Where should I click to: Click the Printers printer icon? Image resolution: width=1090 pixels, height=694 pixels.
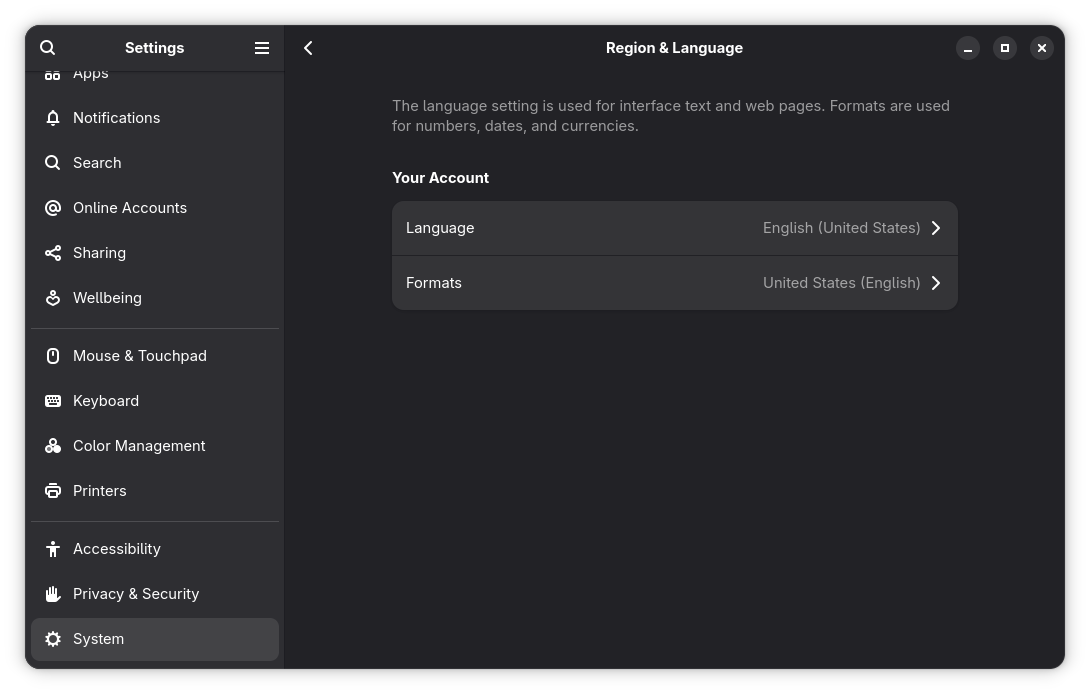click(x=53, y=491)
